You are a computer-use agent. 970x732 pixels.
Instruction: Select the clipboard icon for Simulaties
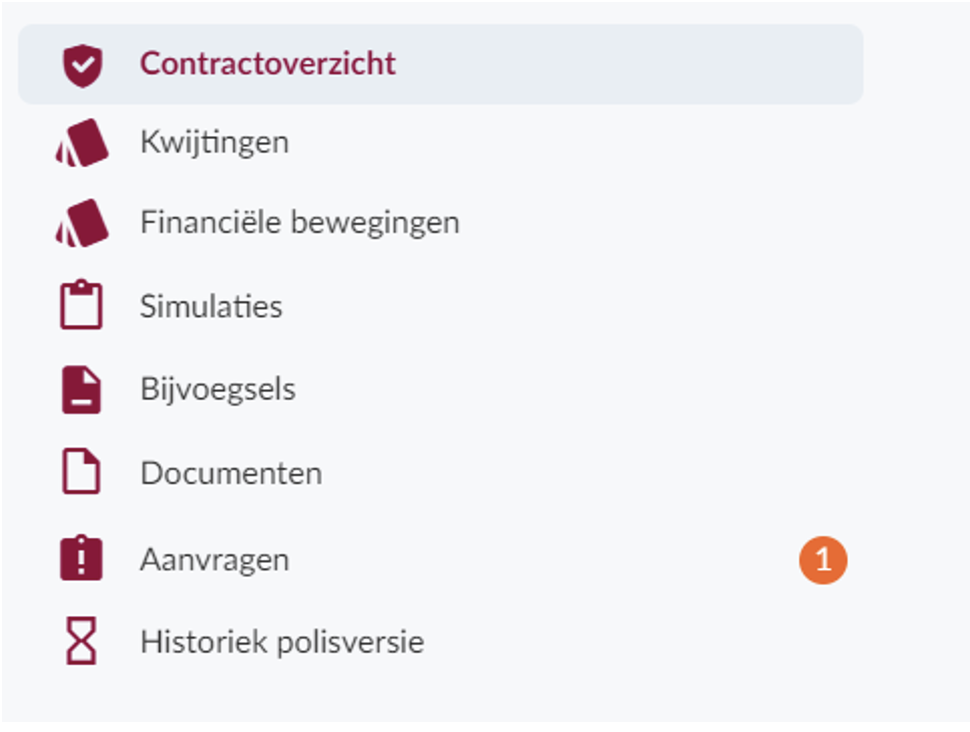pyautogui.click(x=81, y=305)
